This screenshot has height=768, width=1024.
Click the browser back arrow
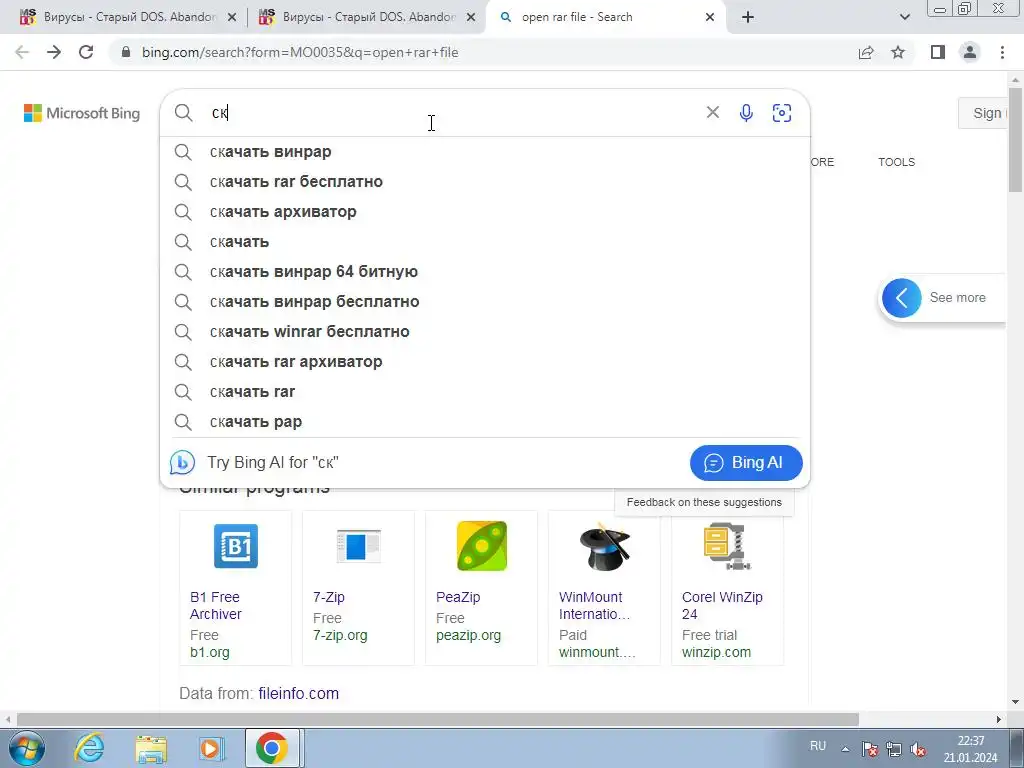coord(22,52)
